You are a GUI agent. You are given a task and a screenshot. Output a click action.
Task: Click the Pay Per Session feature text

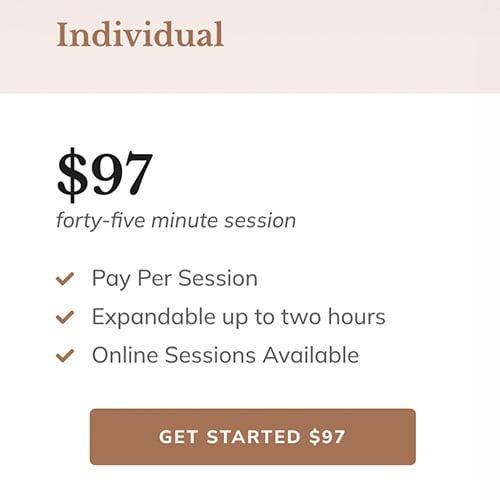[175, 278]
